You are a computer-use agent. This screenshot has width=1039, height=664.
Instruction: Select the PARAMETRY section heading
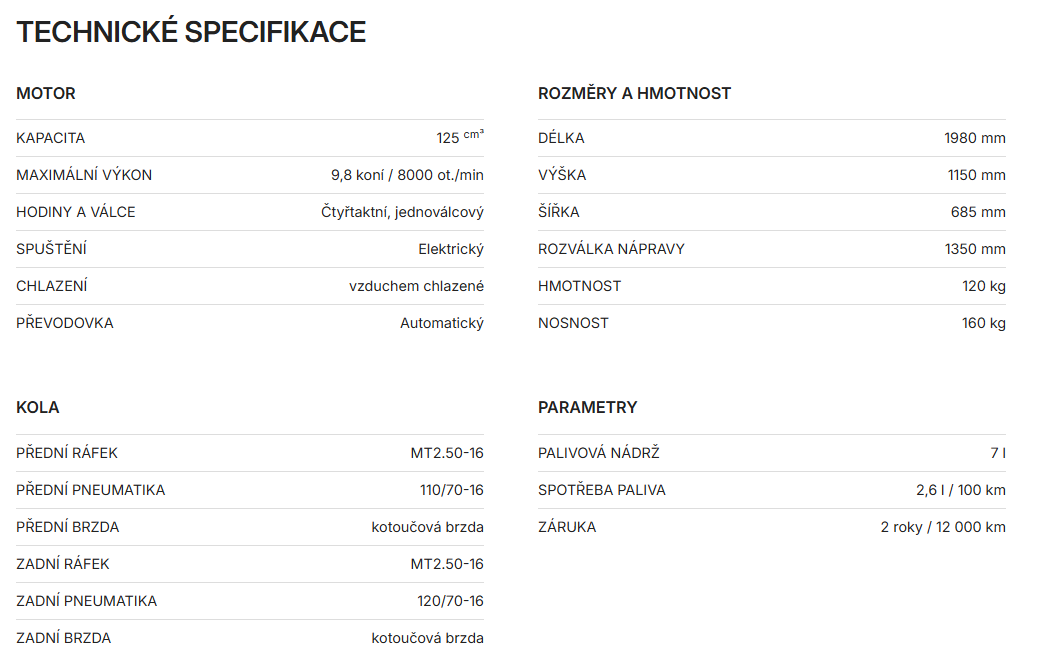pos(588,408)
